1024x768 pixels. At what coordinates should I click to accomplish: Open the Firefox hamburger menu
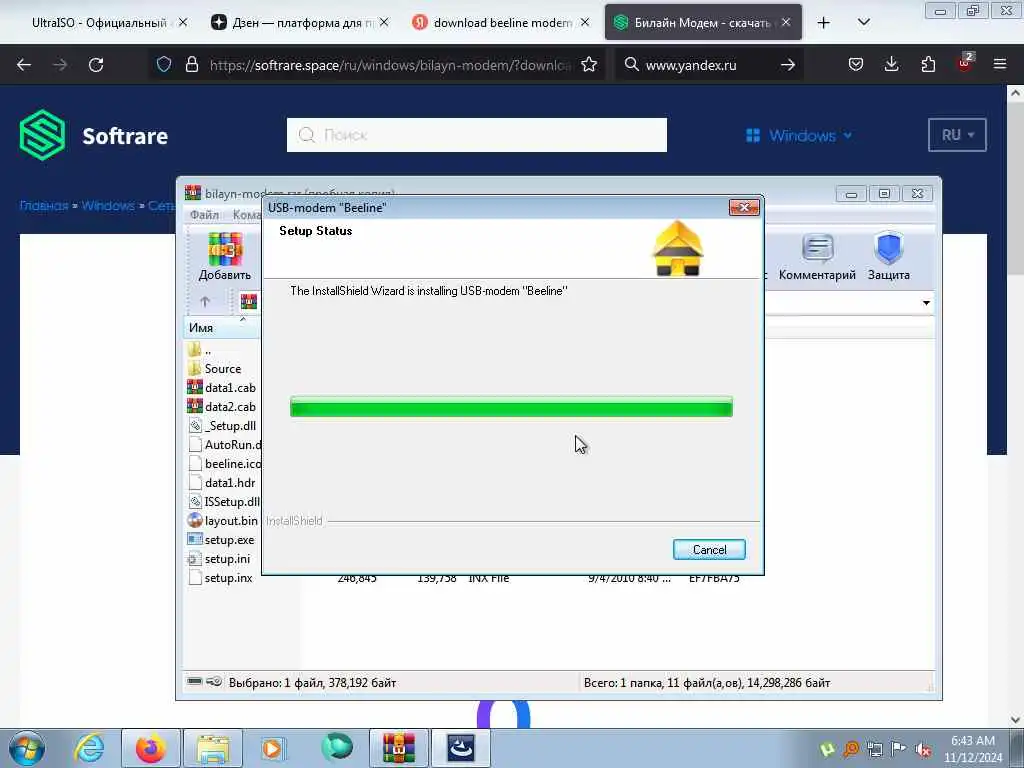pyautogui.click(x=1000, y=64)
